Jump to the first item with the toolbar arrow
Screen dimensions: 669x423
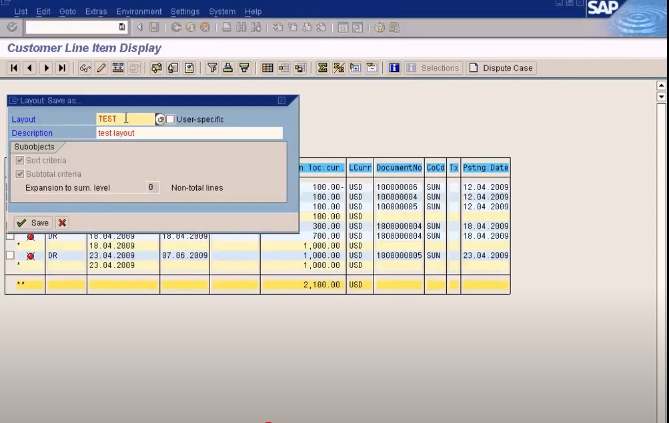pyautogui.click(x=14, y=68)
